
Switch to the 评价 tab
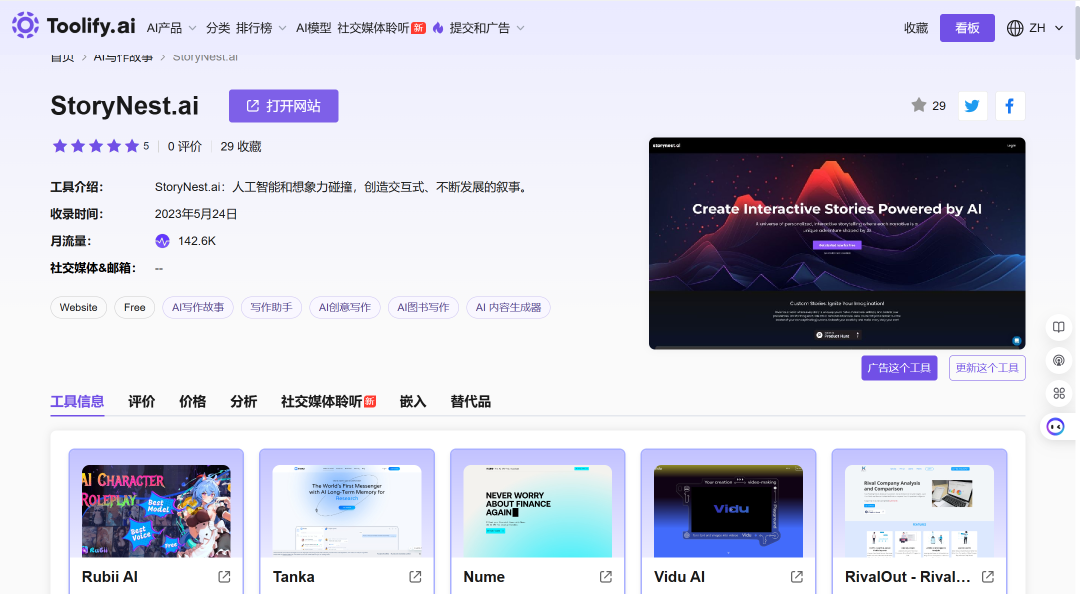(x=142, y=402)
